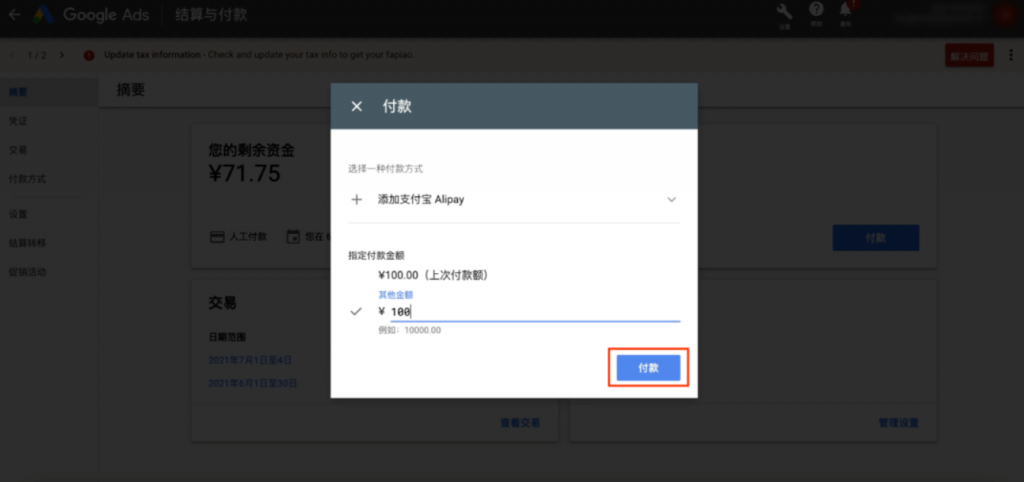Click the red alert icon before Update tax information

[x=89, y=56]
